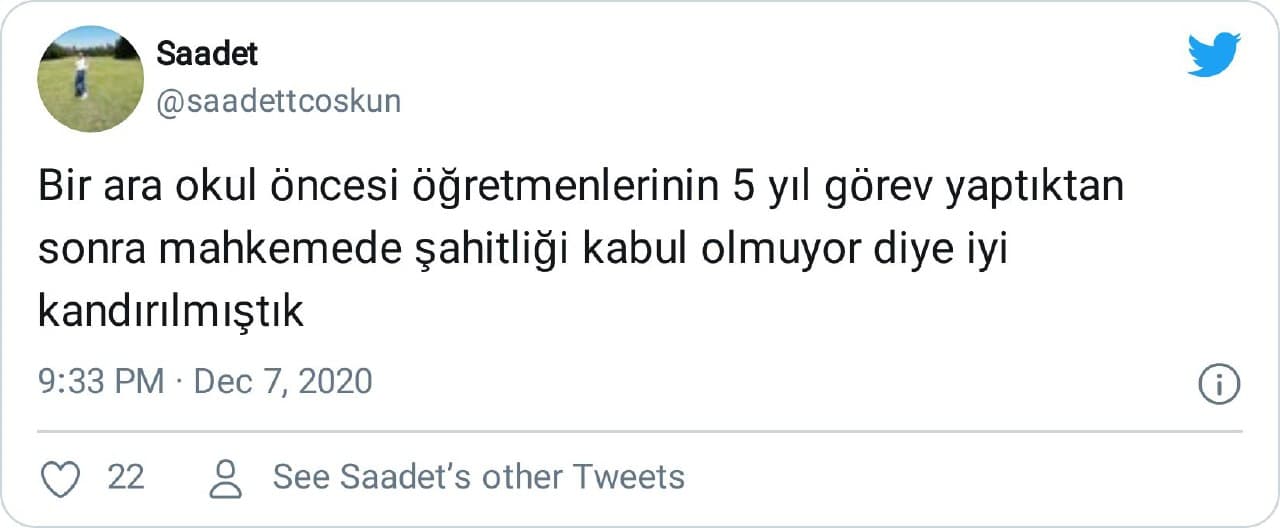This screenshot has height=528, width=1280.
Task: Click the Dec 7, 2020 date
Action: tap(283, 382)
